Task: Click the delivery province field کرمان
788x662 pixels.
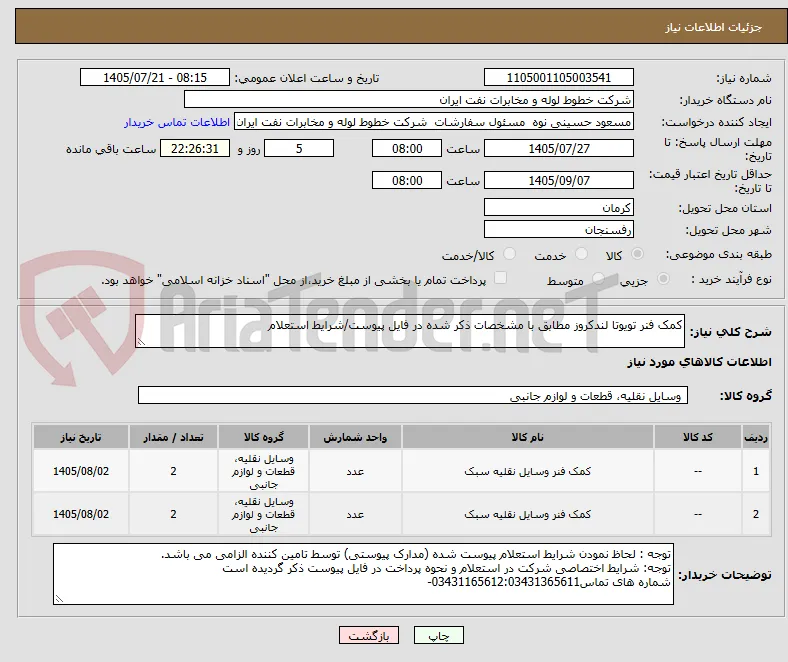Action: (x=558, y=207)
